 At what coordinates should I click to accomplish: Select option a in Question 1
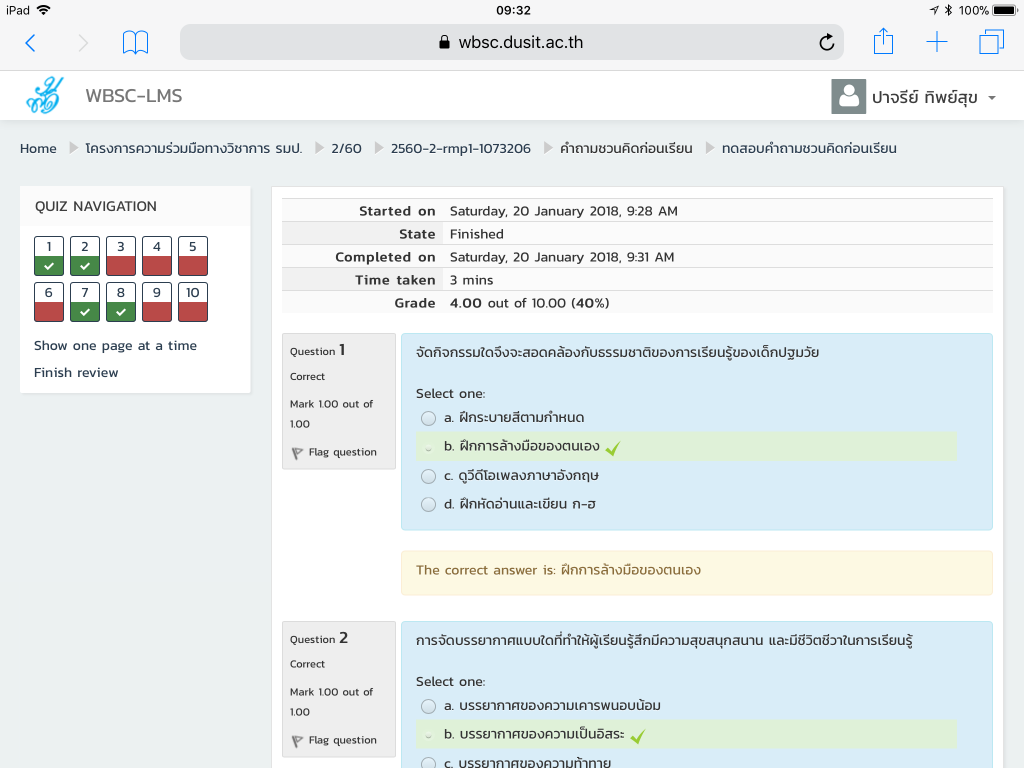(x=428, y=418)
